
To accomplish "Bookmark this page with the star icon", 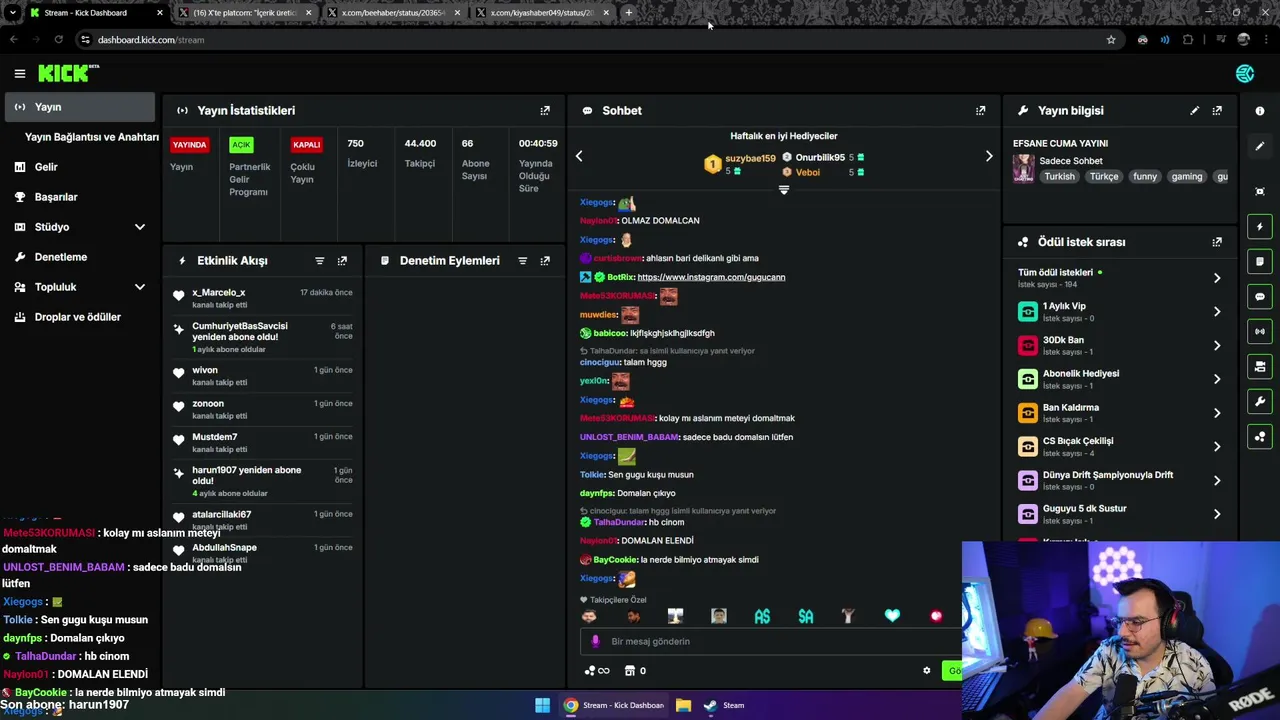I will pos(1111,40).
